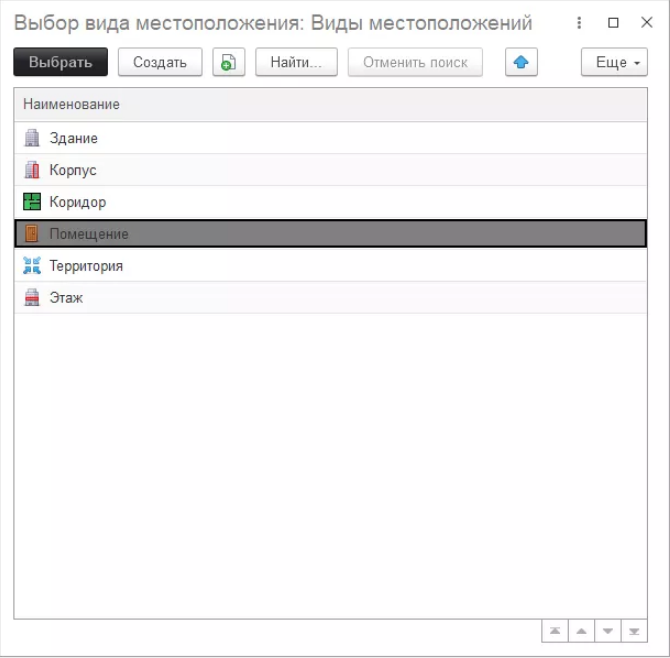The height and width of the screenshot is (658, 670).
Task: Click the Здание building icon
Action: [x=32, y=138]
